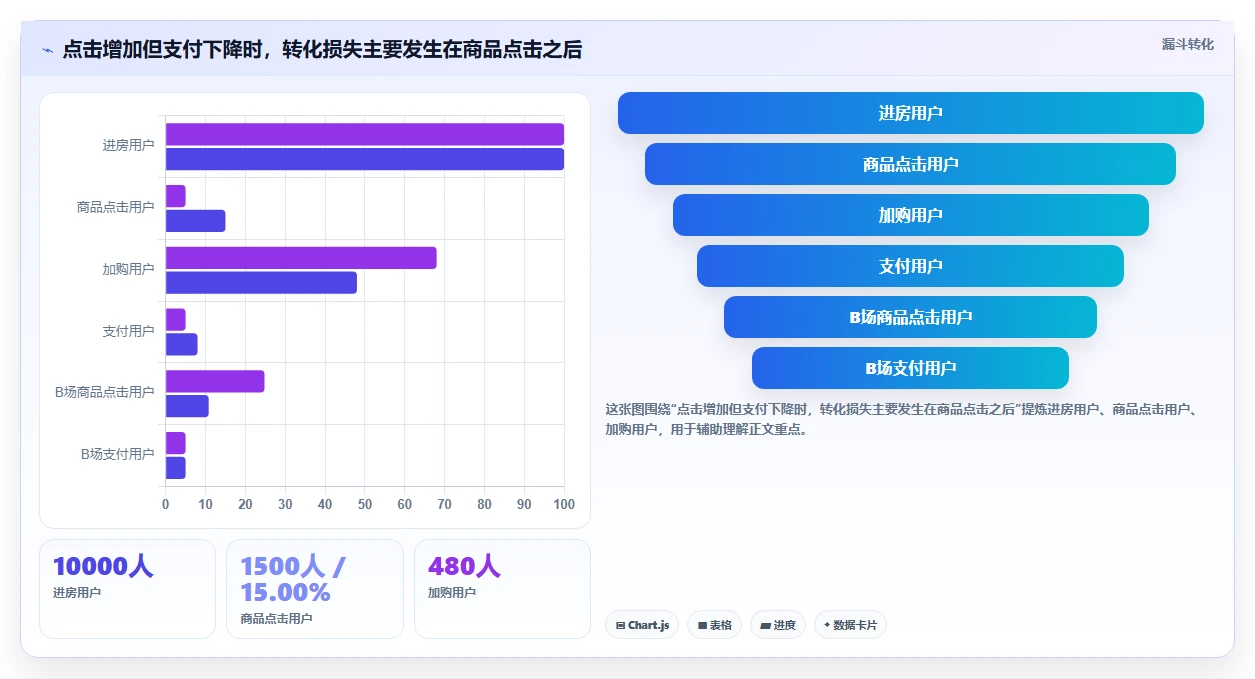The image size is (1255, 679).
Task: Click the purple 支付用户 chart bar
Action: [x=175, y=320]
